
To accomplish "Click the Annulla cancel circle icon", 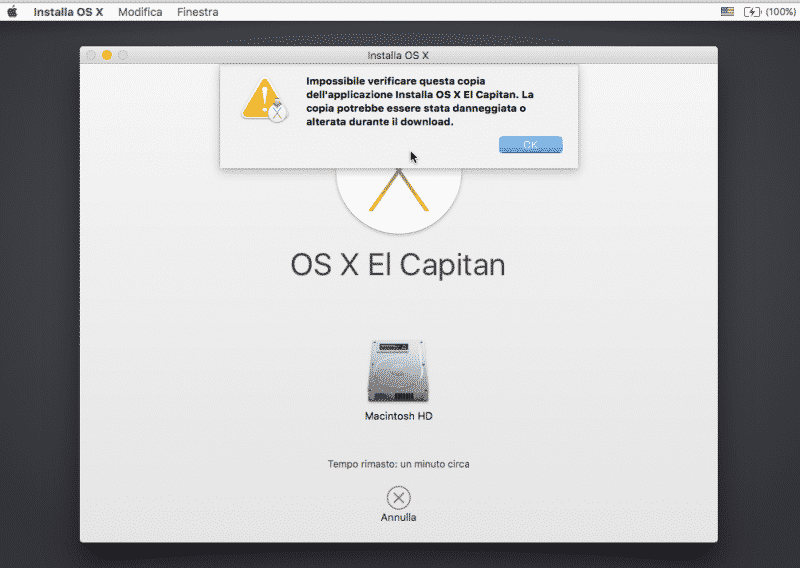I will (x=398, y=498).
